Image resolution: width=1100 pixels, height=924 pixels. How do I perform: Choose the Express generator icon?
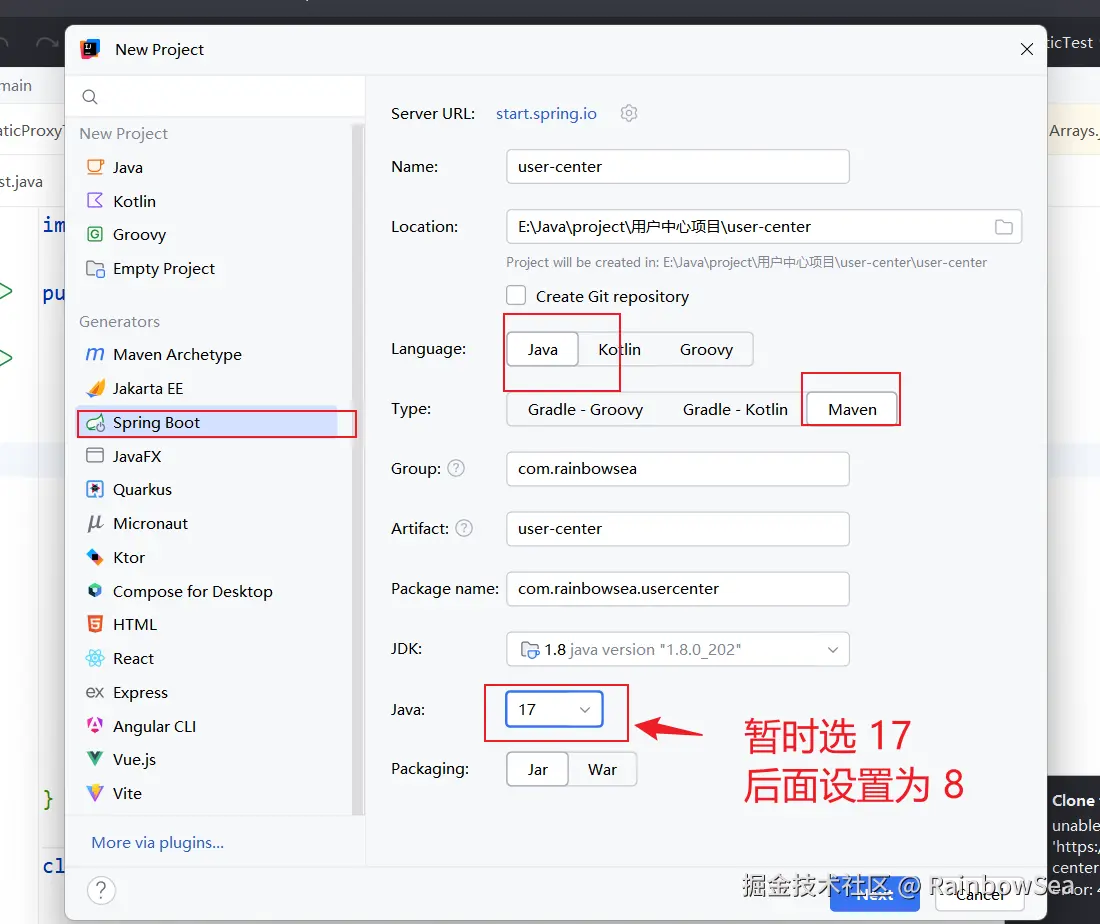click(95, 692)
